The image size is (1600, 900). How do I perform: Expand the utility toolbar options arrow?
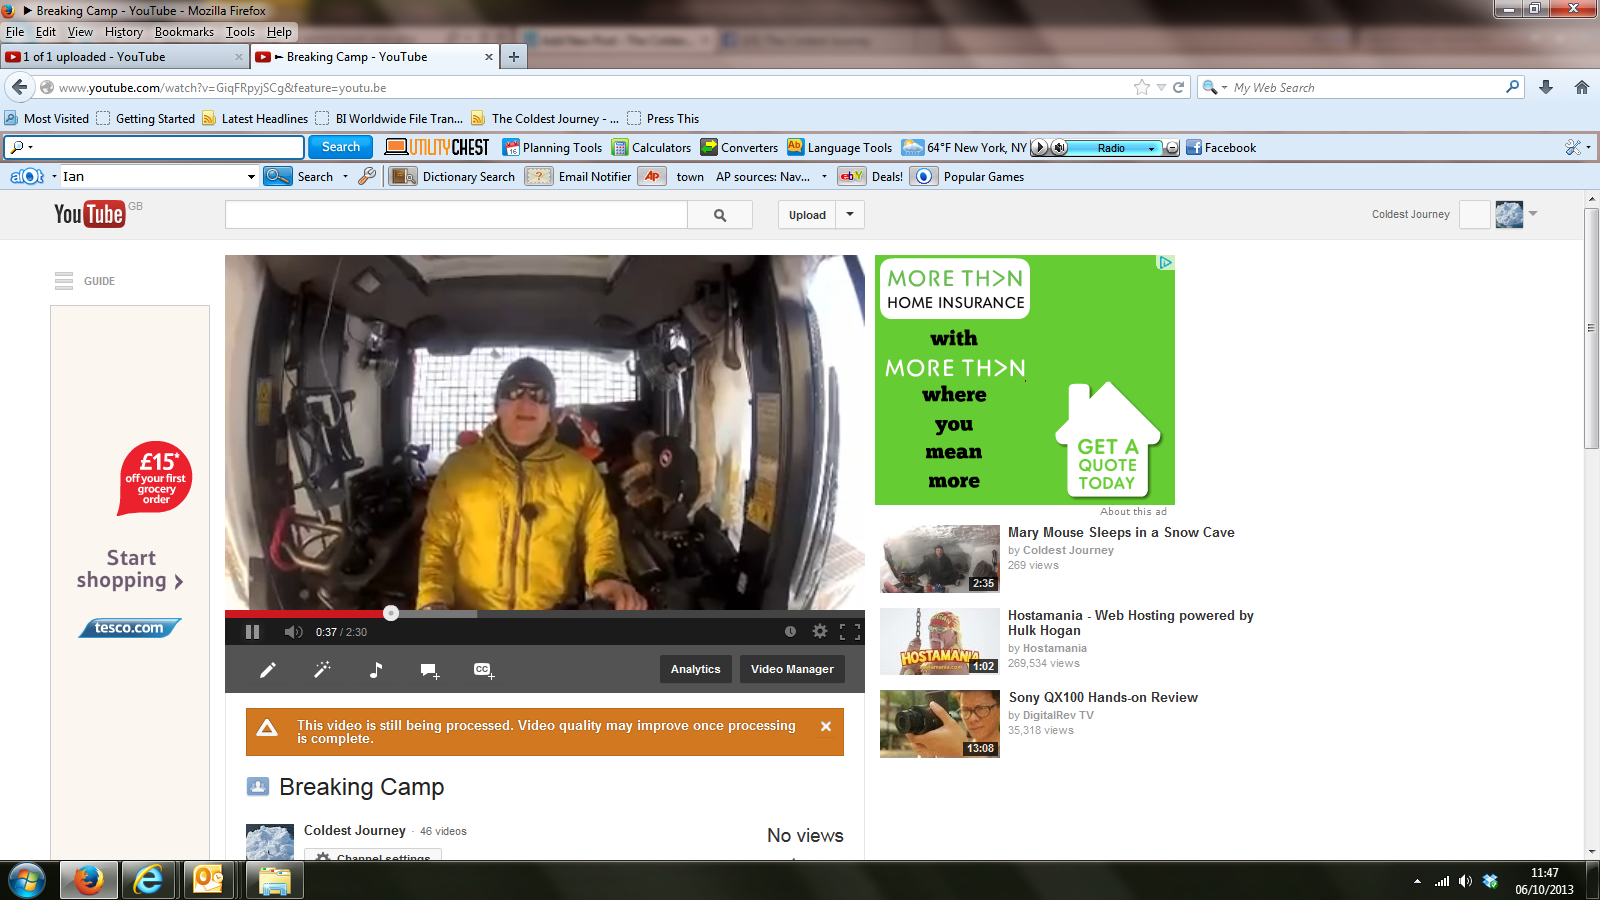click(x=1588, y=147)
